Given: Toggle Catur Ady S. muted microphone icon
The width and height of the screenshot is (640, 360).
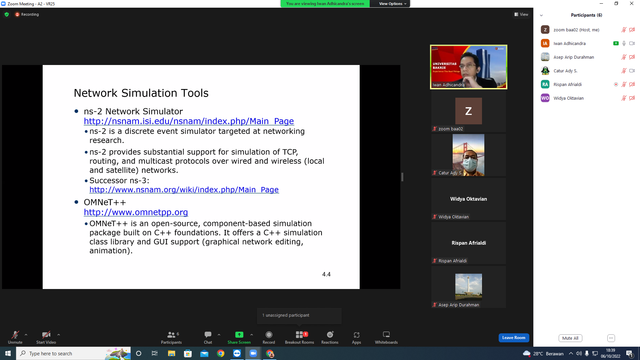Looking at the screenshot, I should 624,71.
